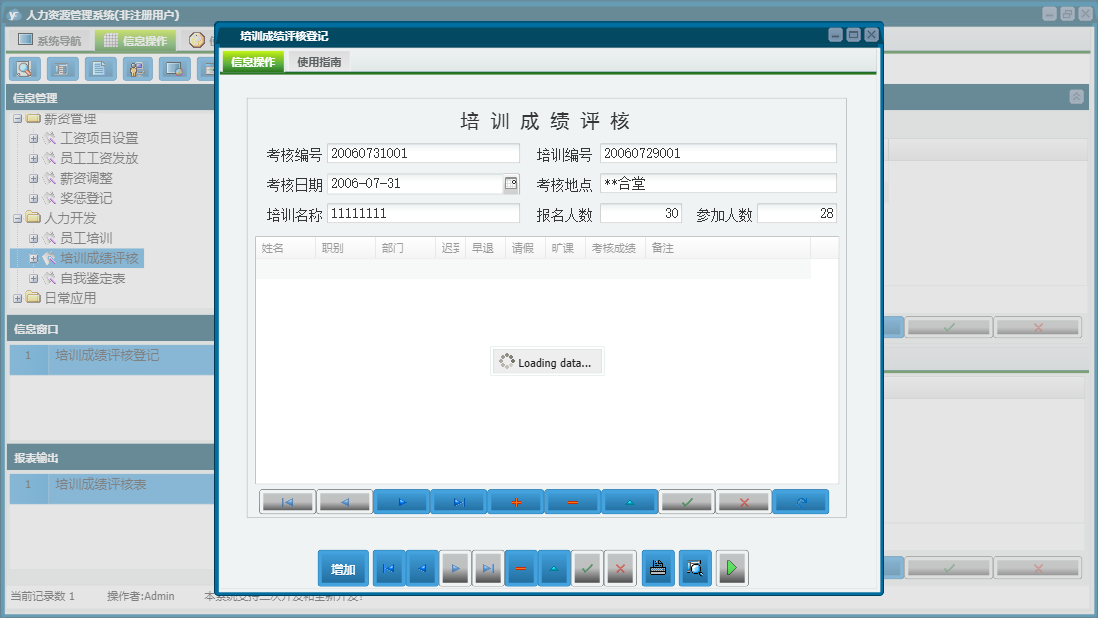Select the magnifier search icon in the left toolbar
Image resolution: width=1098 pixels, height=618 pixels.
25,69
